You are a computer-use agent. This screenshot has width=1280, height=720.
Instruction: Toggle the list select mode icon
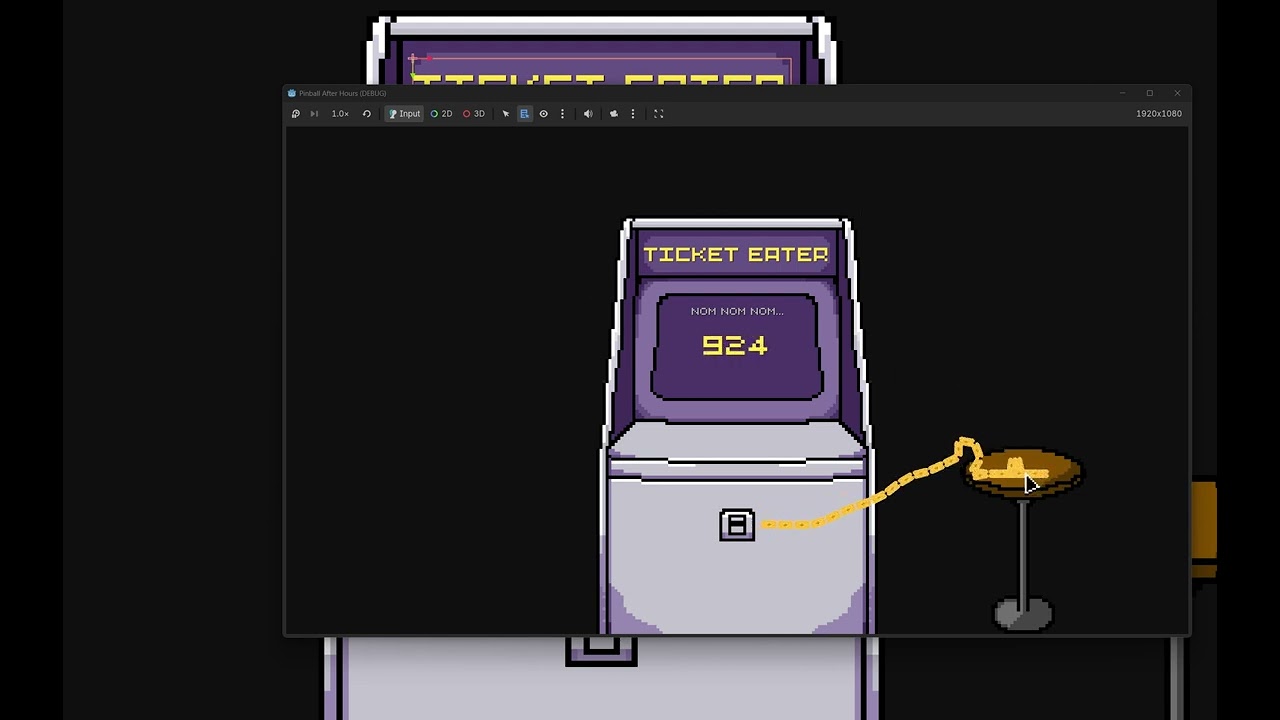(524, 114)
